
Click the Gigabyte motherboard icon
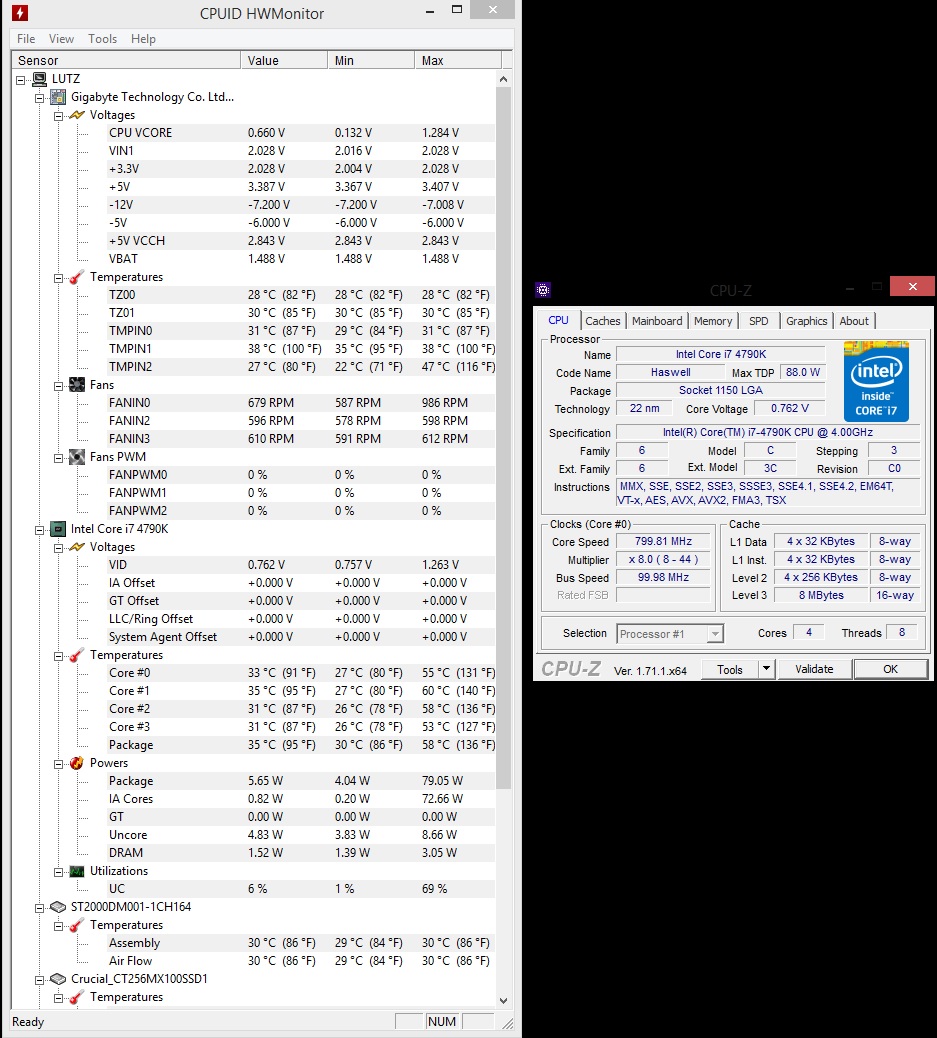58,97
